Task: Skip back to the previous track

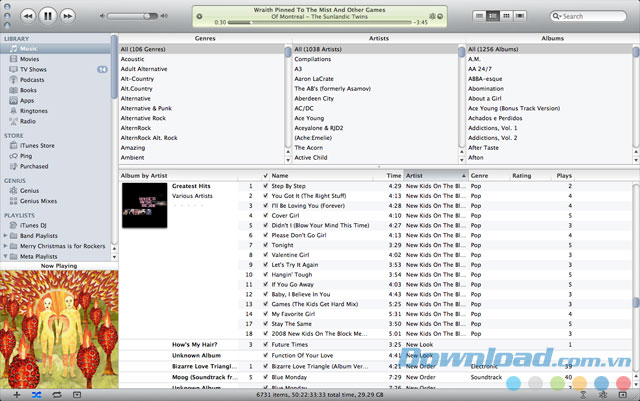Action: (28, 16)
